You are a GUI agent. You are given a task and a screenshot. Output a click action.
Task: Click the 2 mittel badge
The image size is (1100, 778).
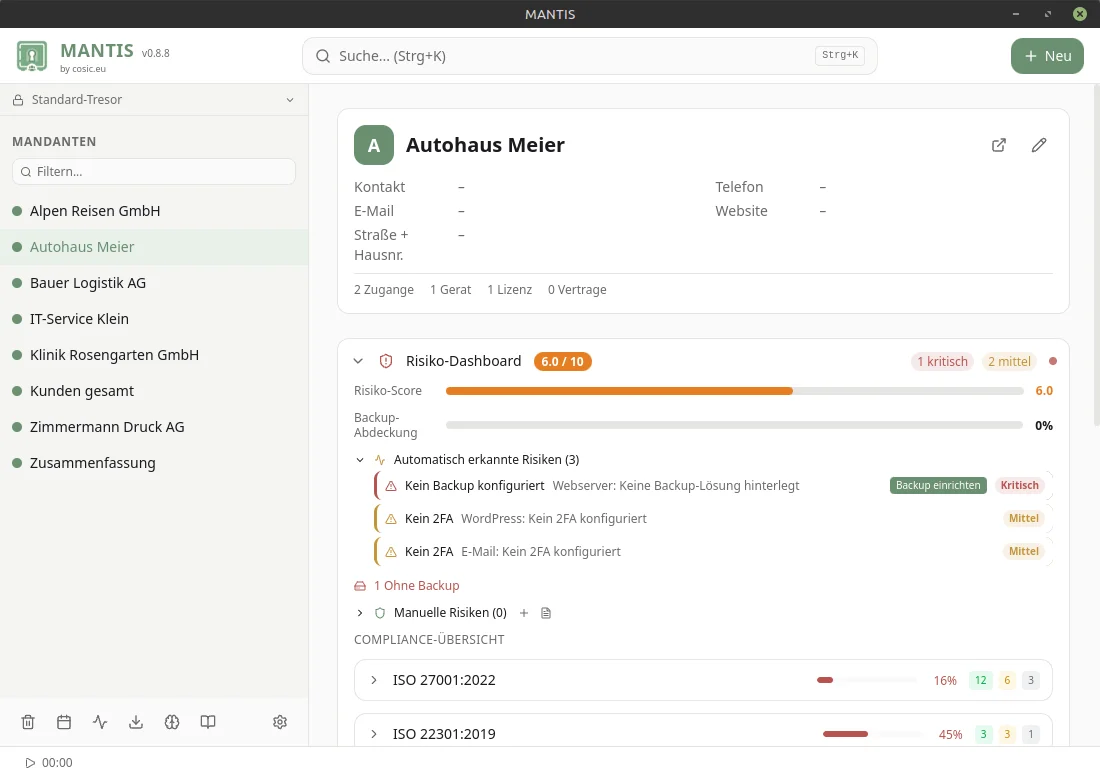[x=1010, y=361]
